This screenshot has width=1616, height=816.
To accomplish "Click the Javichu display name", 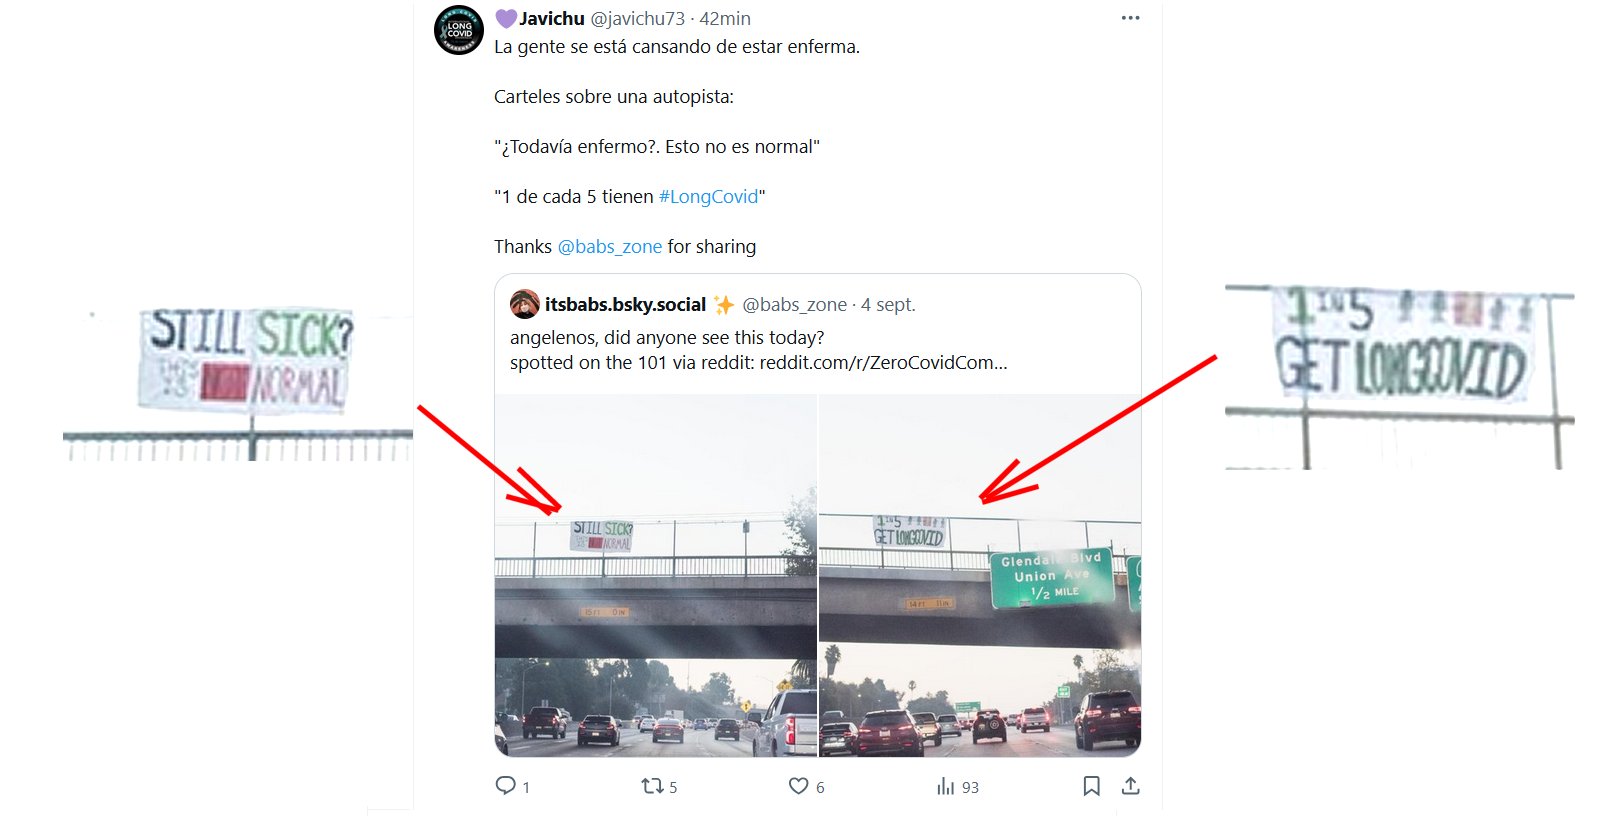I will [x=551, y=19].
